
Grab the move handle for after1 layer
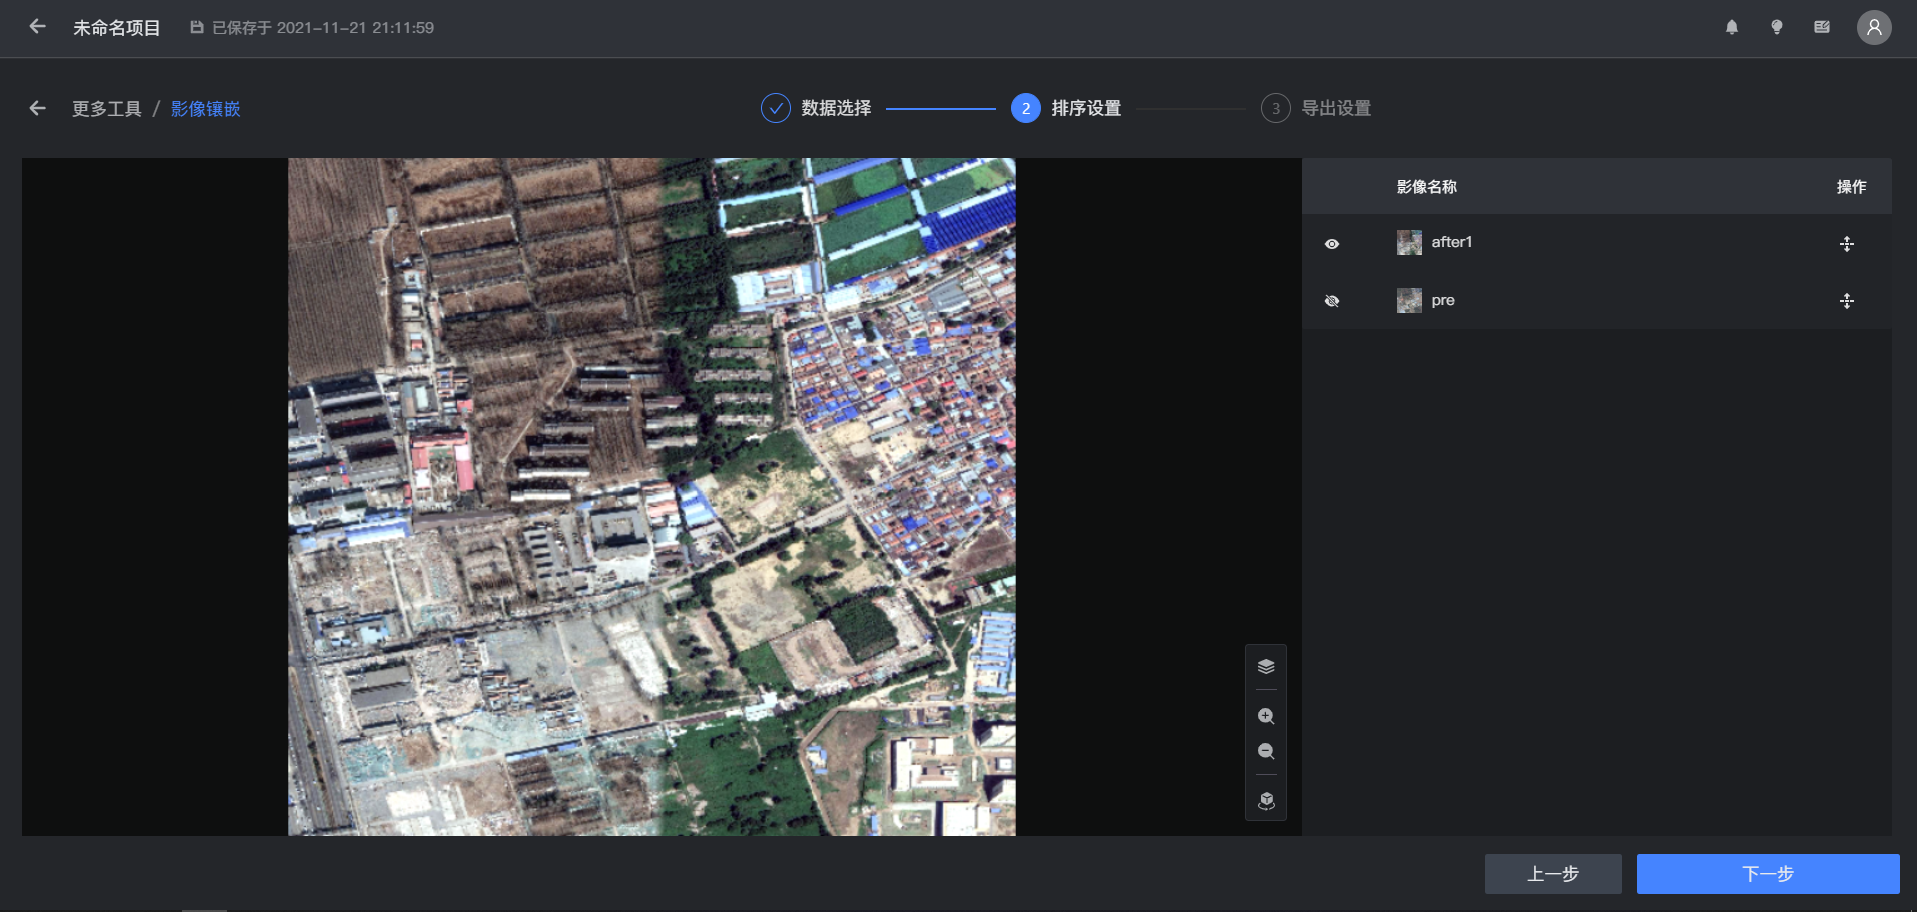click(x=1847, y=244)
